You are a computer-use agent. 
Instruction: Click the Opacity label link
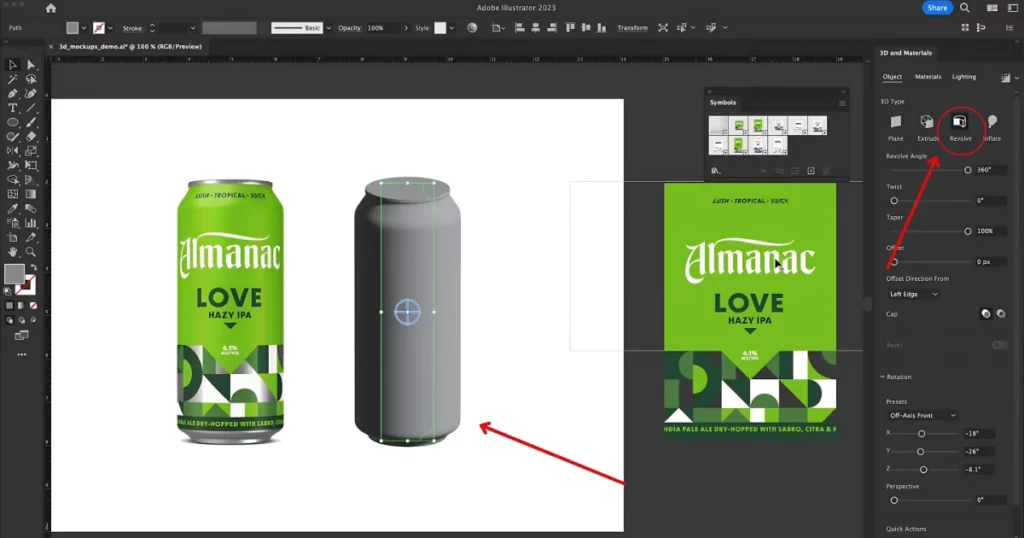pos(350,28)
